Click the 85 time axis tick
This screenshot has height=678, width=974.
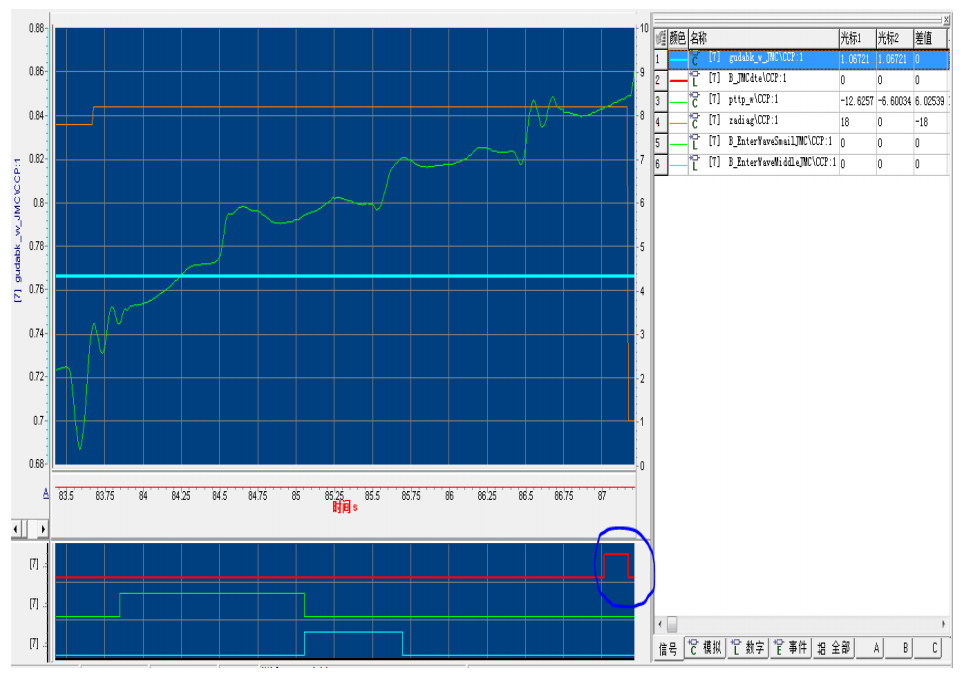[x=296, y=496]
